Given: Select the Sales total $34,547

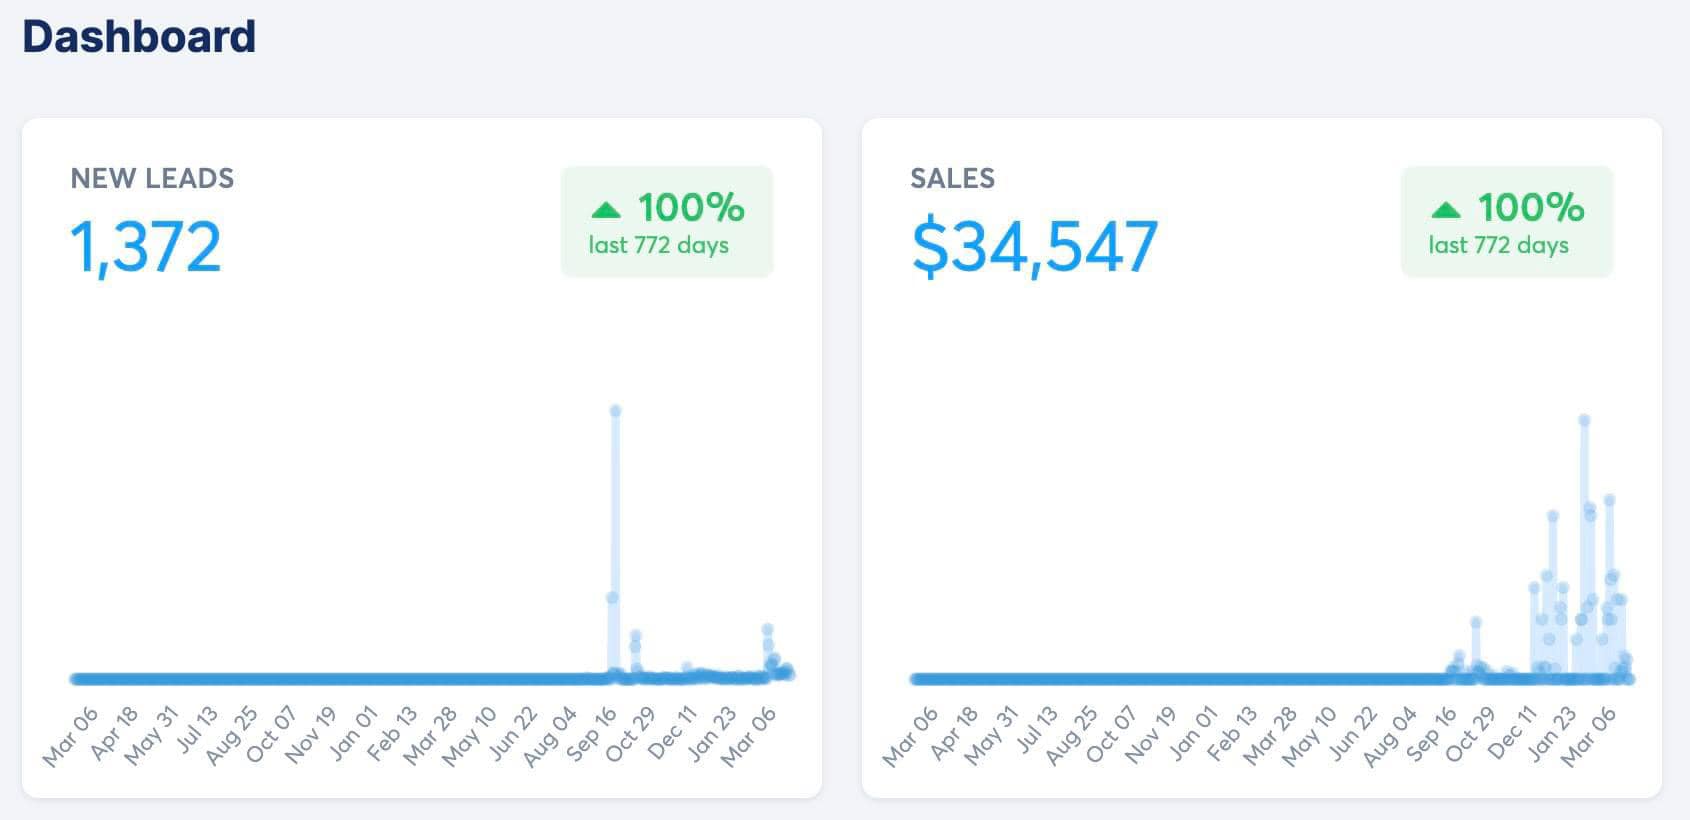Looking at the screenshot, I should (1034, 247).
